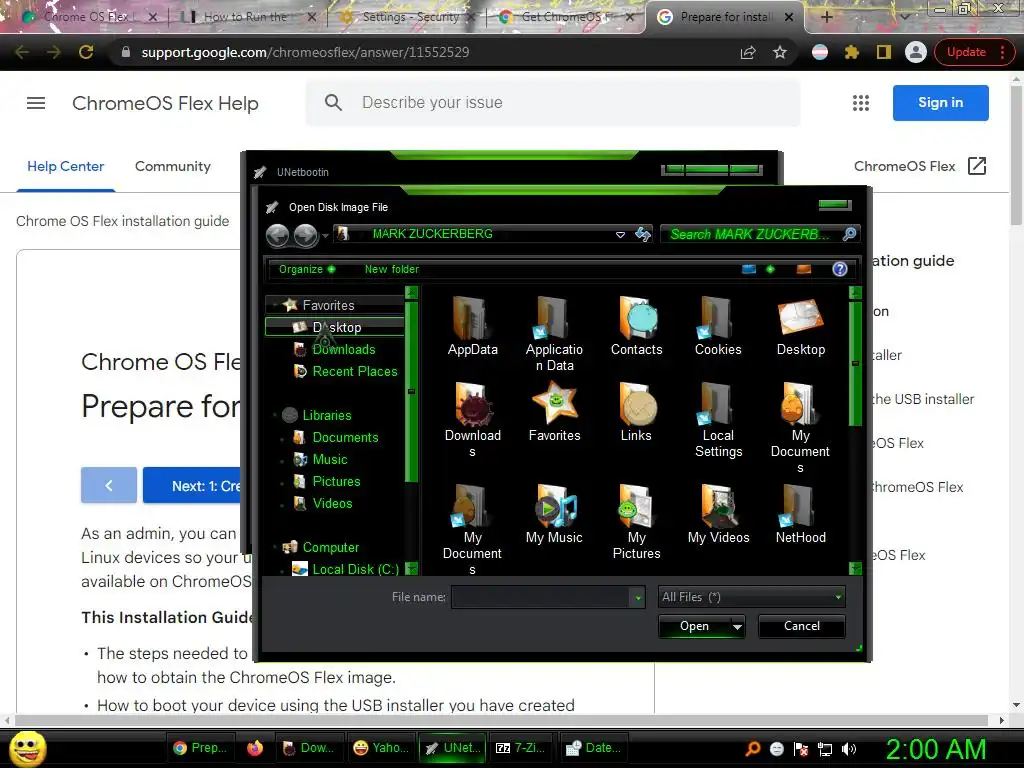
Task: Select the Application Data folder
Action: [x=554, y=333]
